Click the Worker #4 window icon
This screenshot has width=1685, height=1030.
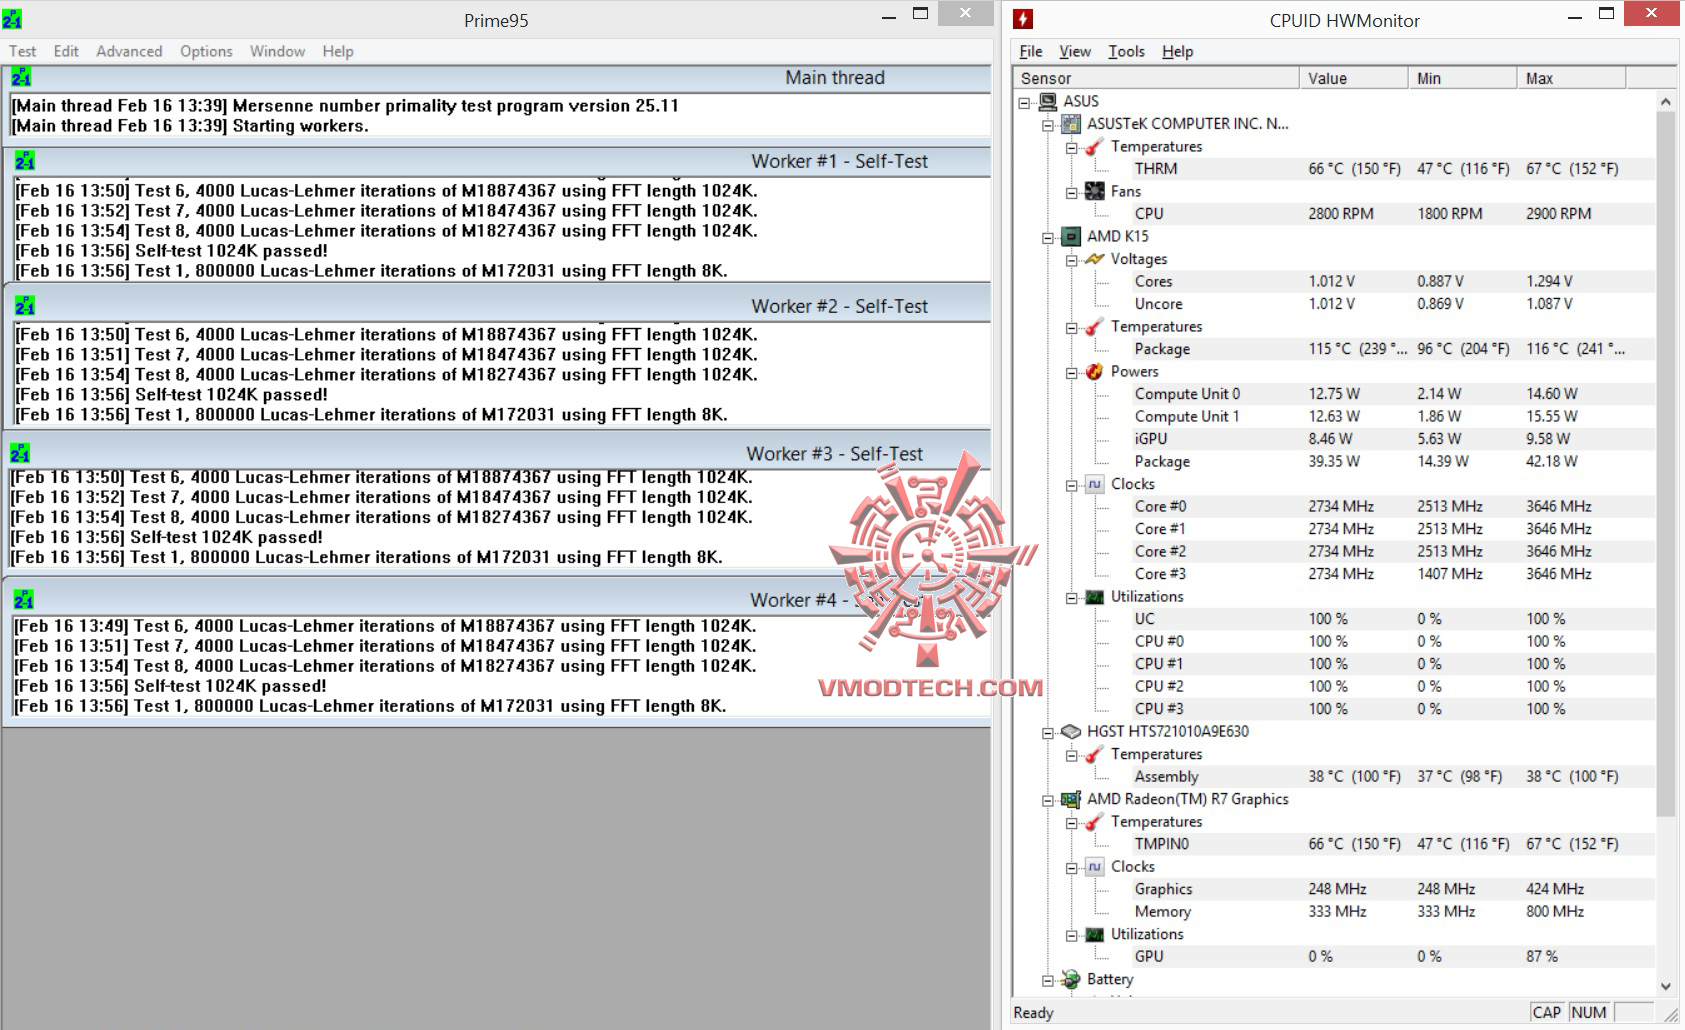pyautogui.click(x=24, y=600)
